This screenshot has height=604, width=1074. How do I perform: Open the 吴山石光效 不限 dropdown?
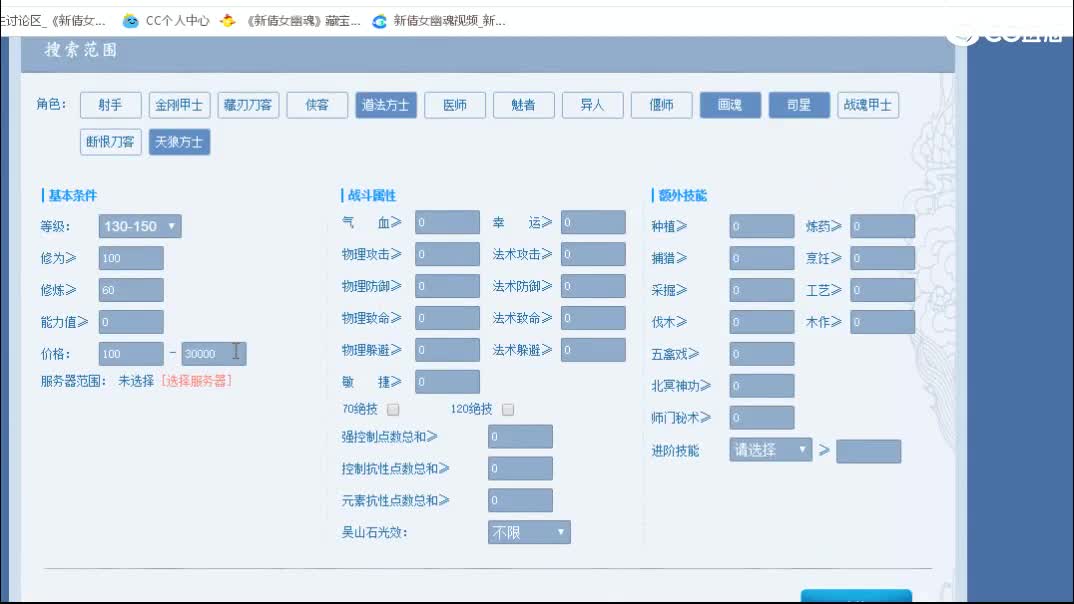click(529, 532)
